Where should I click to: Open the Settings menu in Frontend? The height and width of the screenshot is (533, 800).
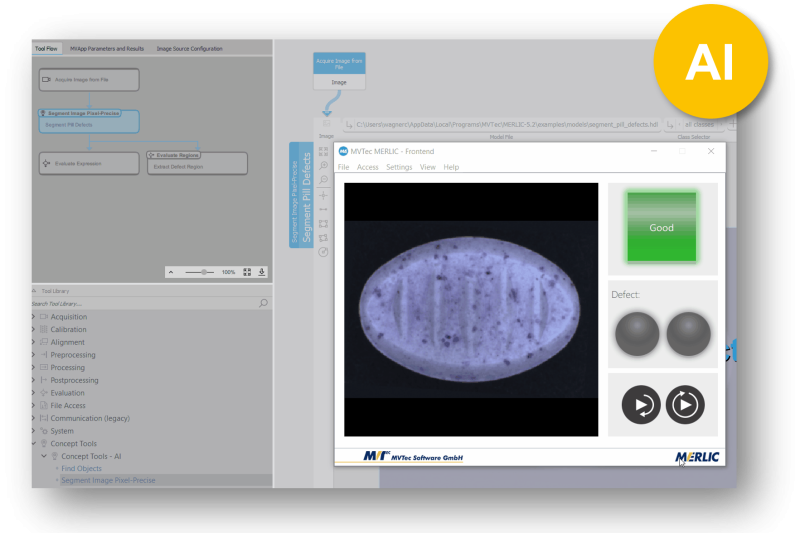click(x=399, y=167)
